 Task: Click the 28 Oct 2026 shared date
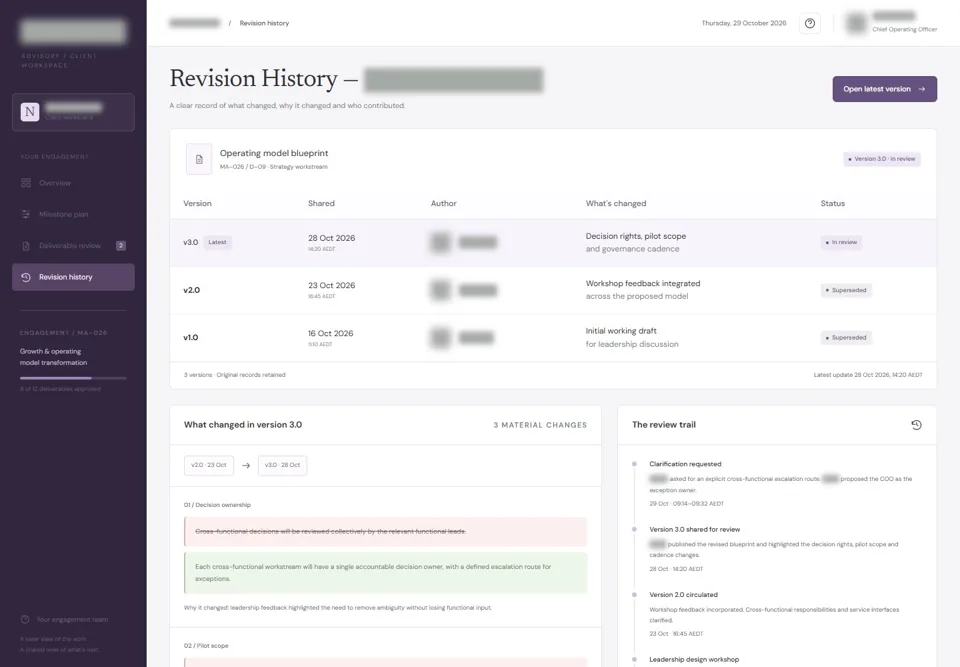(331, 238)
